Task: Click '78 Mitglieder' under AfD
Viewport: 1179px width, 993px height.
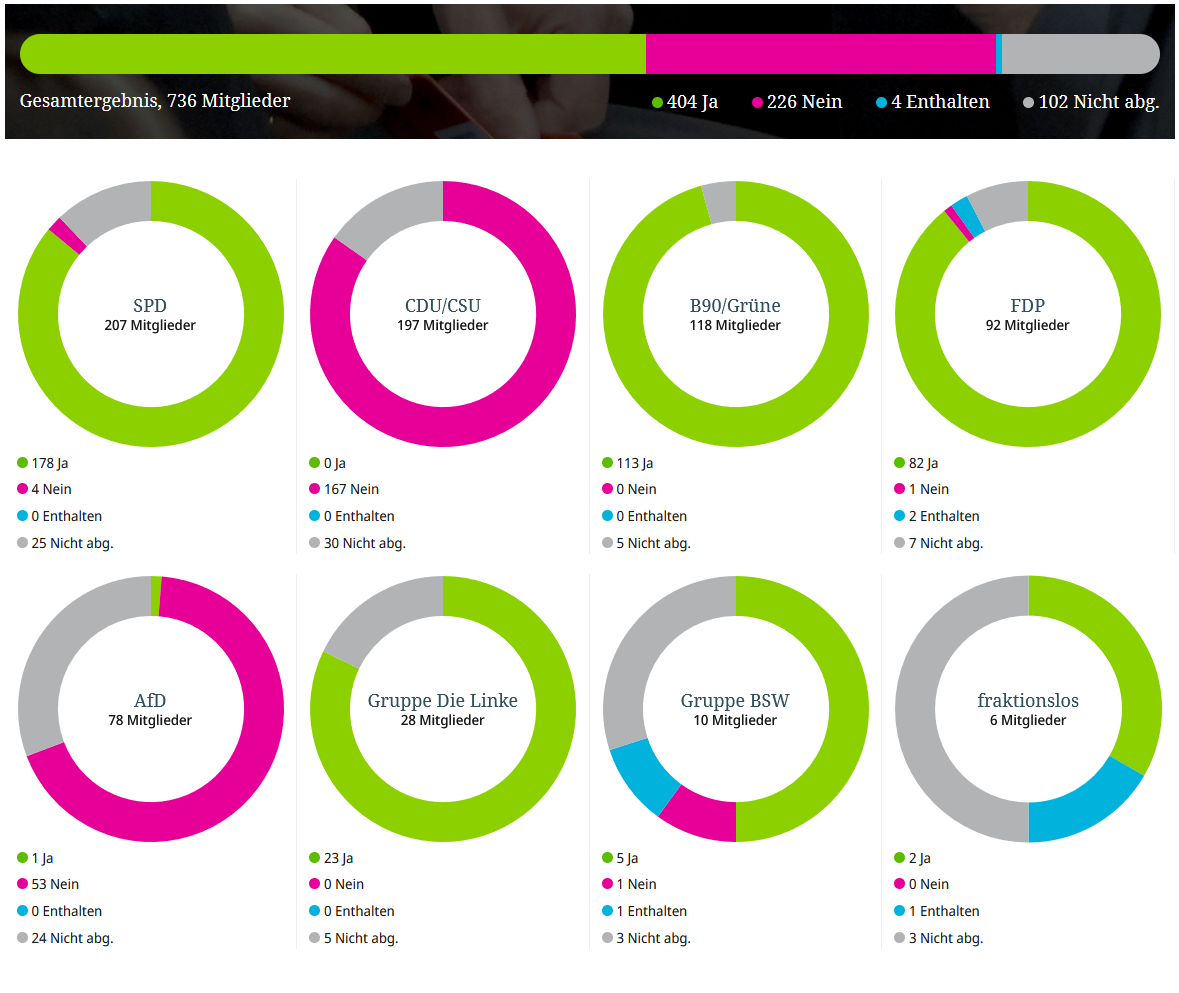Action: [150, 720]
